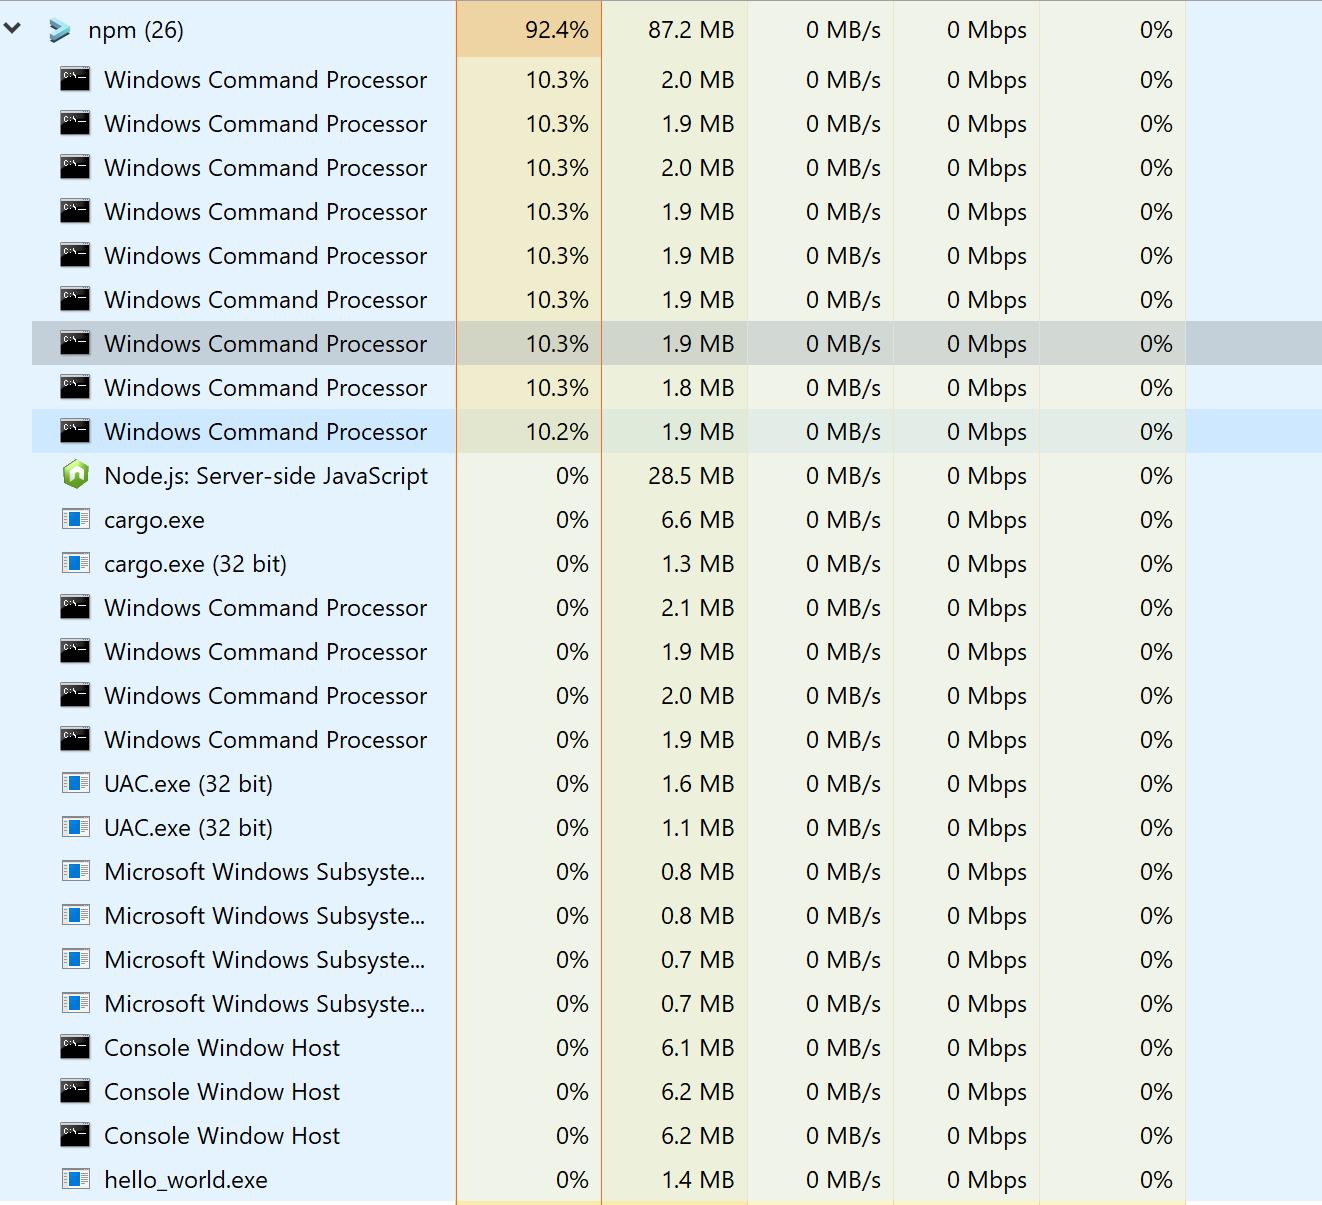Click the 92.4% CPU value for npm
Screen dimensions: 1322x1205
556,29
